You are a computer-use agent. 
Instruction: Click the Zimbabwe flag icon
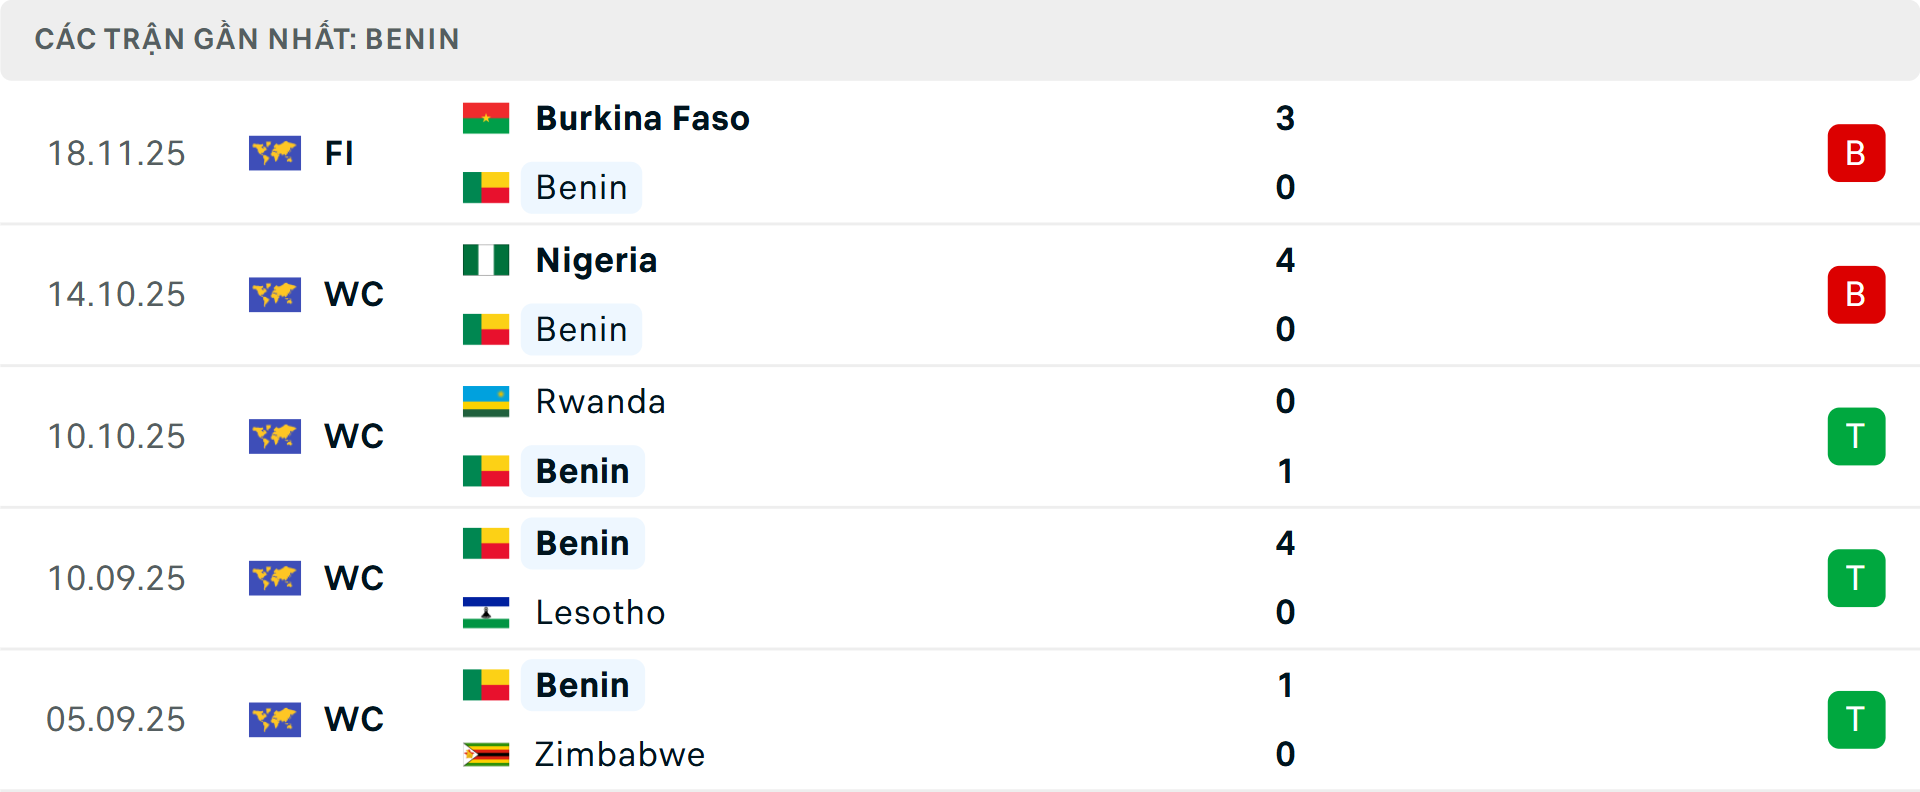486,754
